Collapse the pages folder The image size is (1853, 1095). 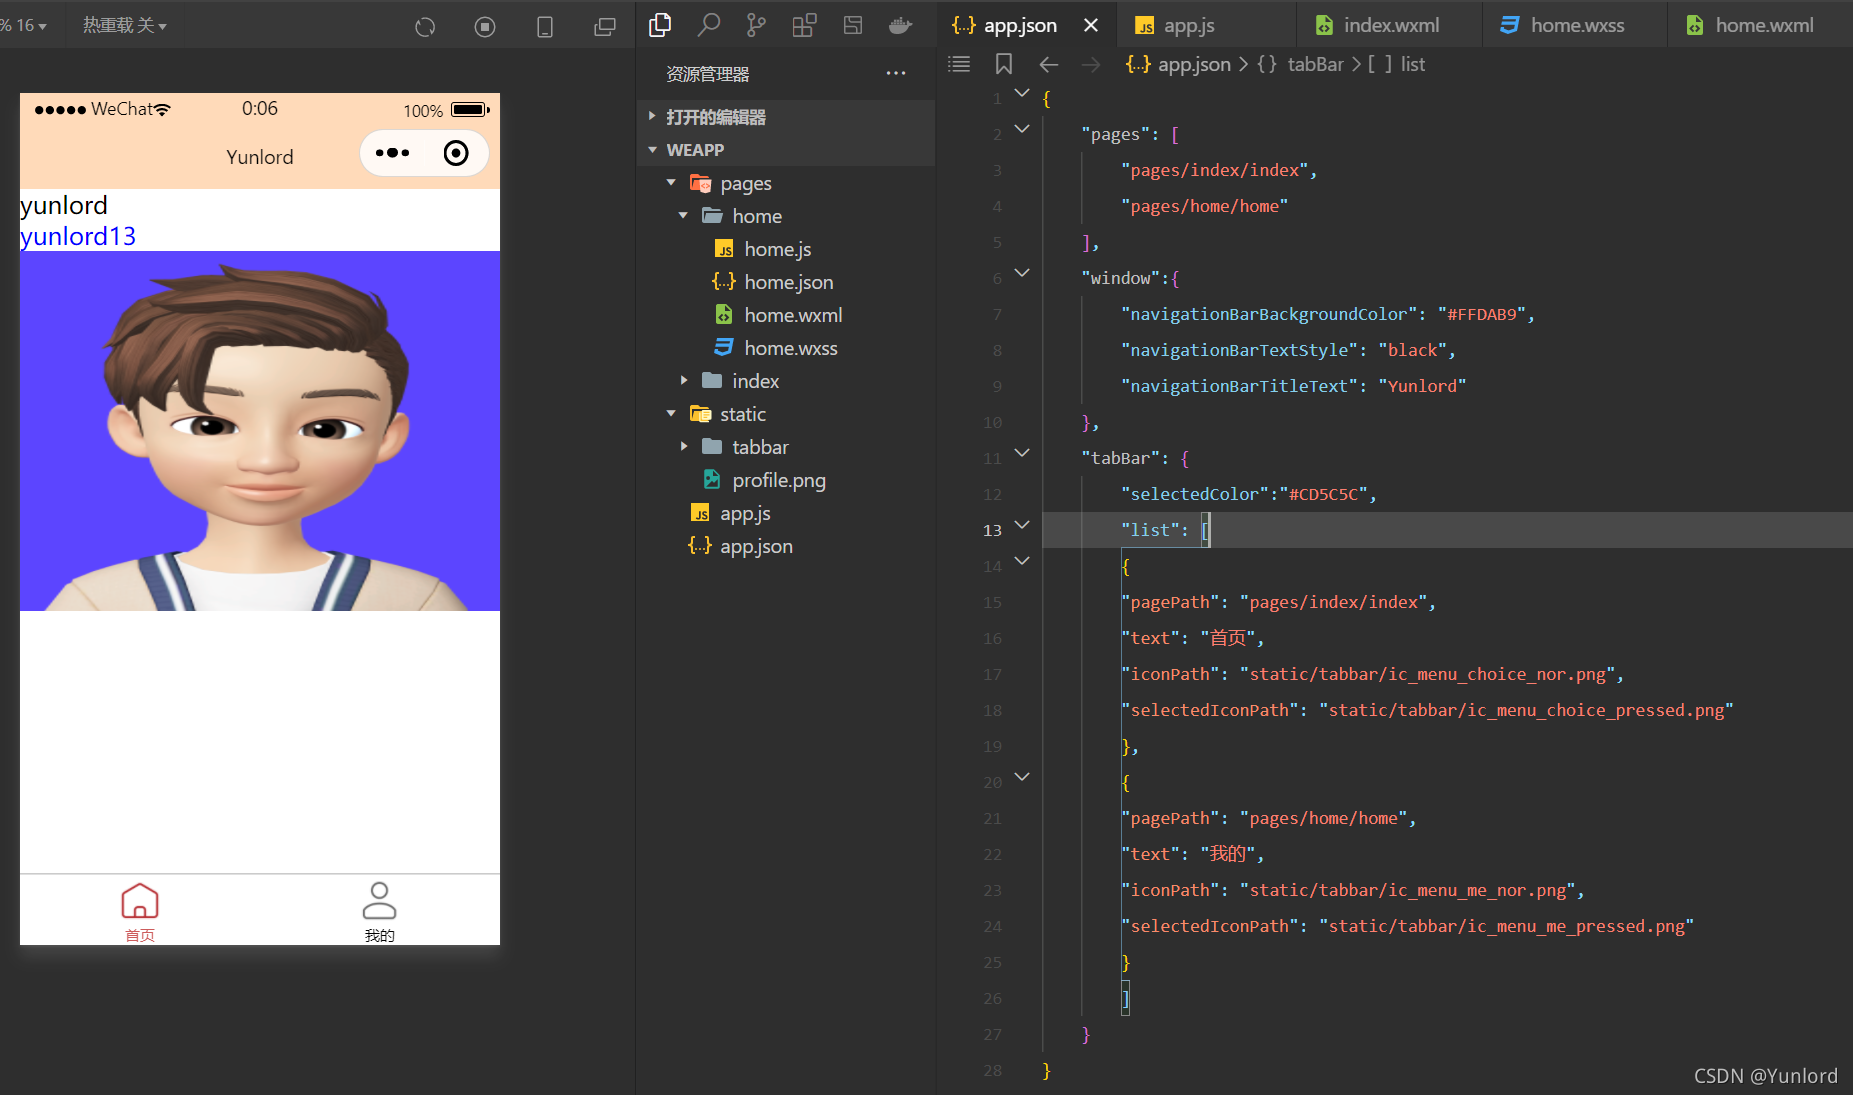point(671,183)
